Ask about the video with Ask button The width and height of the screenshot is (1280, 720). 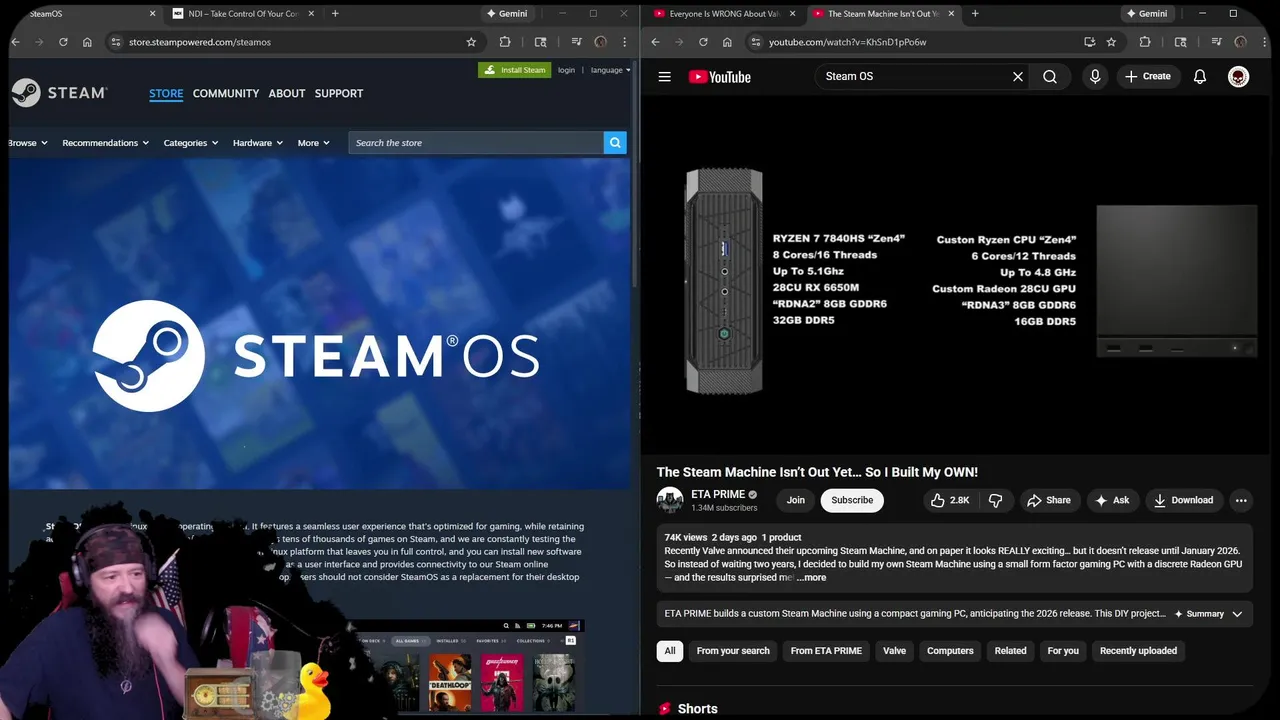click(1112, 500)
